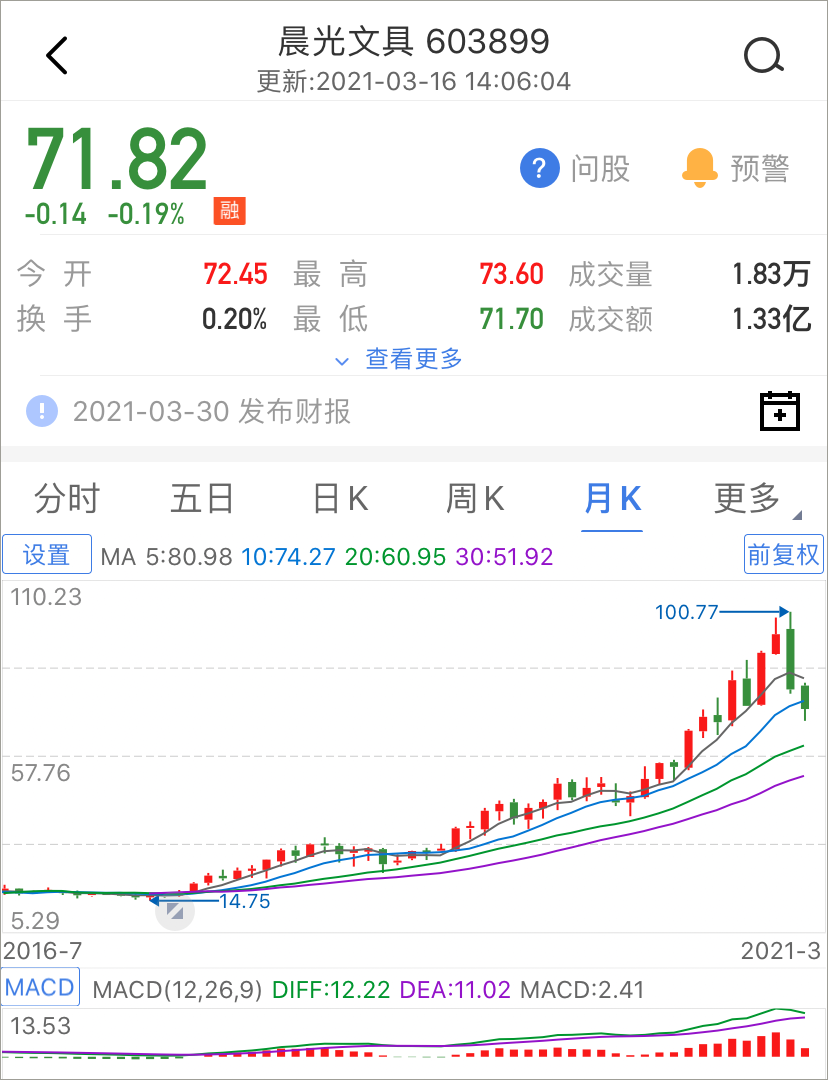Open the calendar add-event icon
828x1080 pixels.
tap(780, 411)
